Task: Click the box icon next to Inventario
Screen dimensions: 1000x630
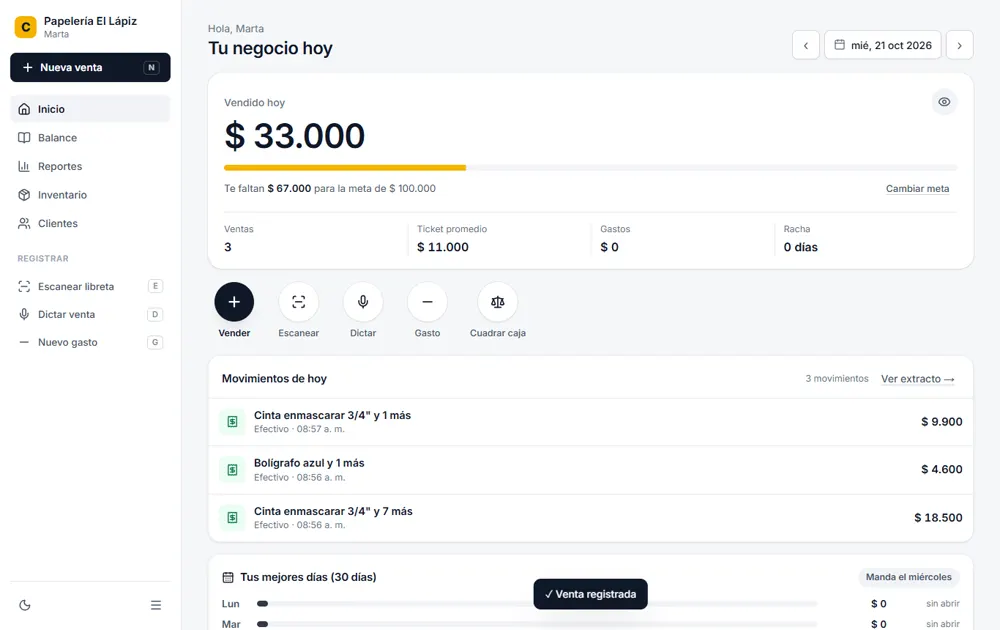Action: 24,195
